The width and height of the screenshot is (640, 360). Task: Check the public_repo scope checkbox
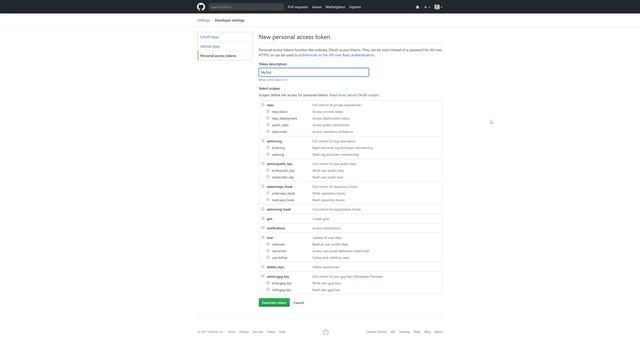(268, 125)
